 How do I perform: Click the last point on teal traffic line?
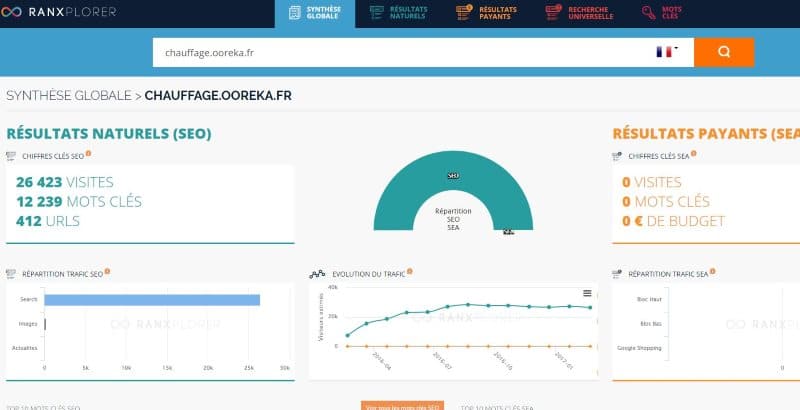pos(590,308)
